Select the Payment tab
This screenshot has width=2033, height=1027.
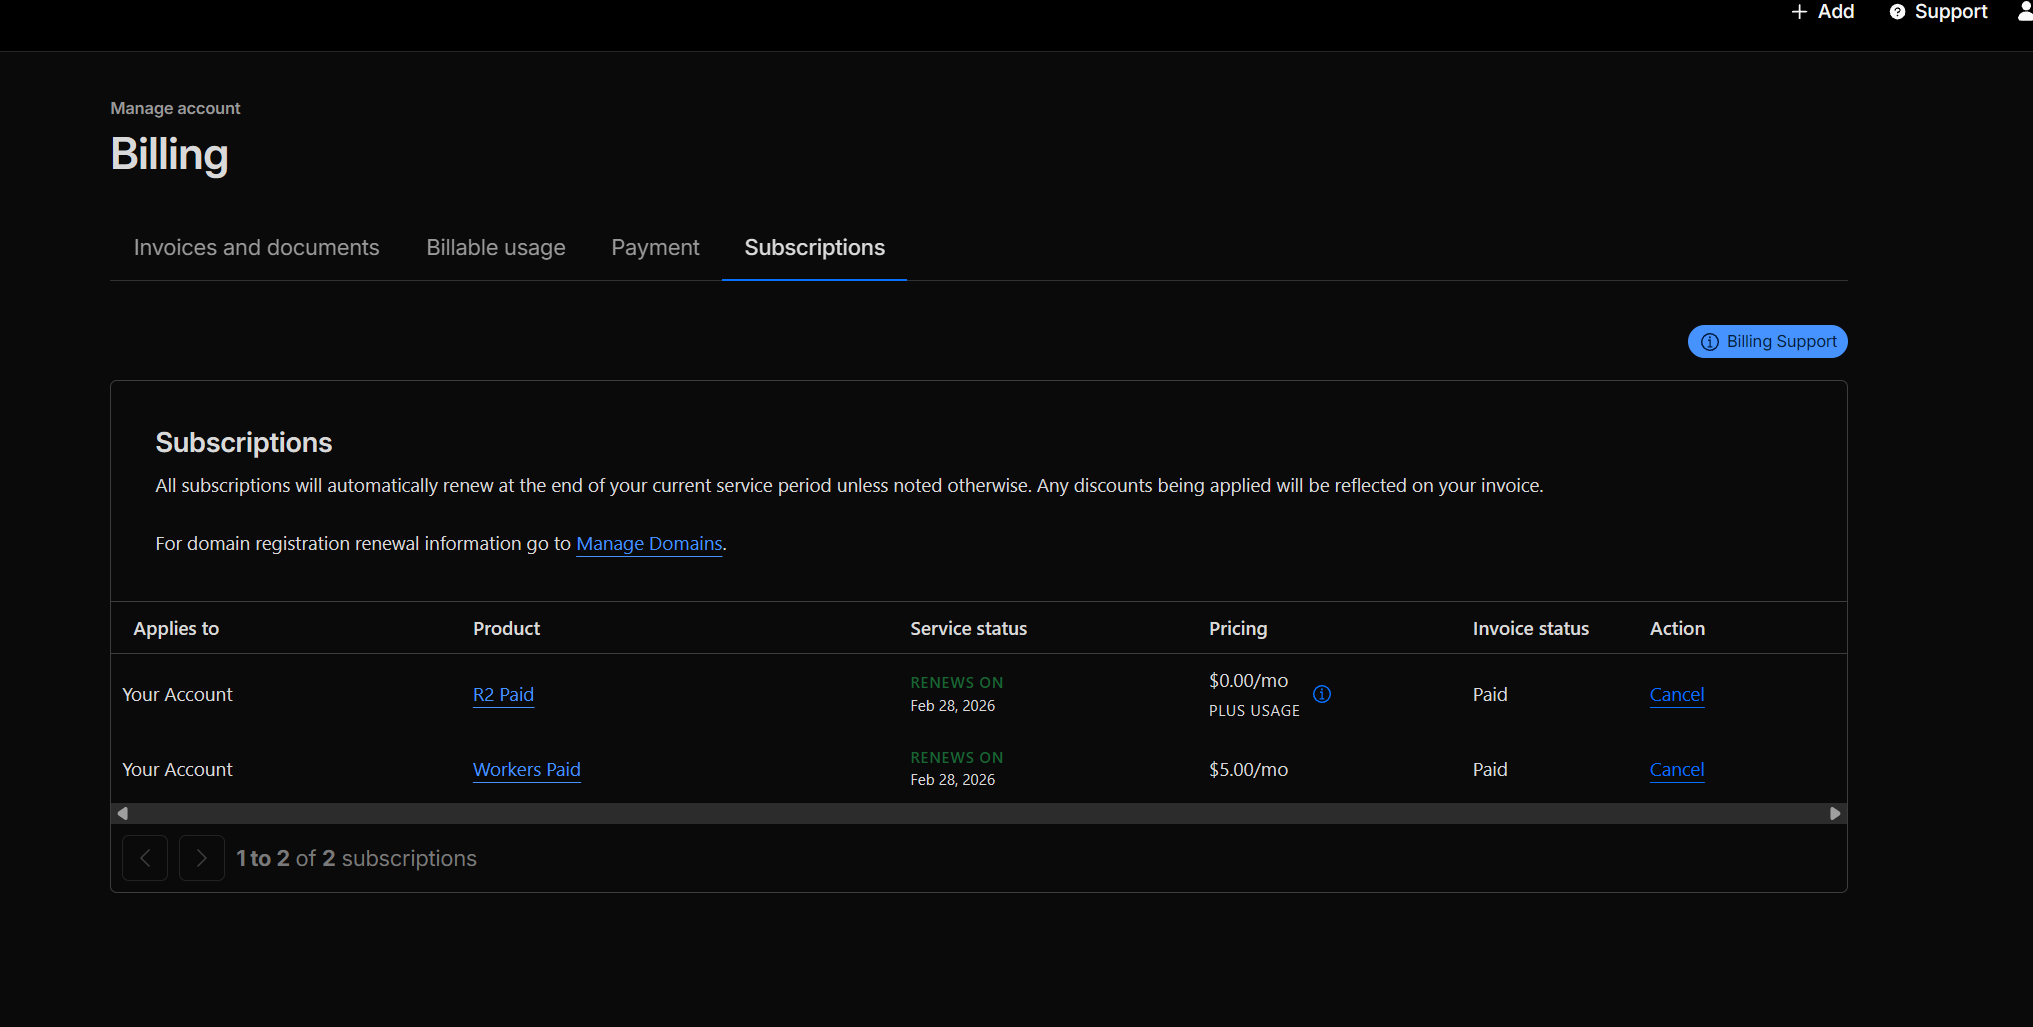[x=655, y=248]
